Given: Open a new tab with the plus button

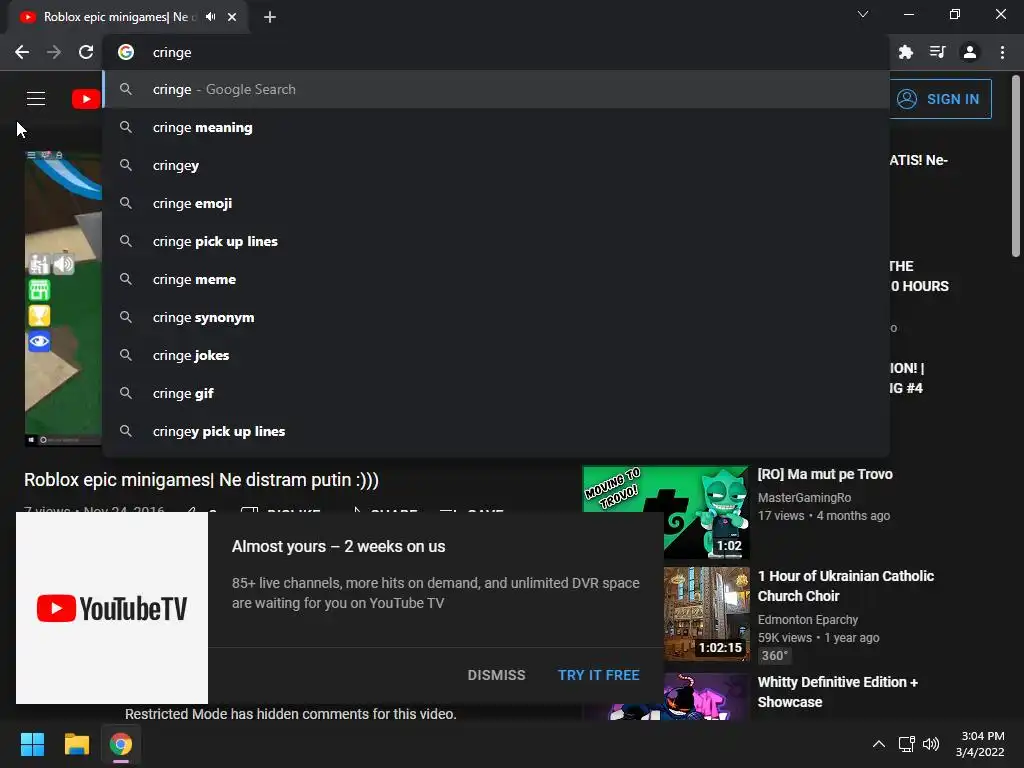Looking at the screenshot, I should pos(270,17).
